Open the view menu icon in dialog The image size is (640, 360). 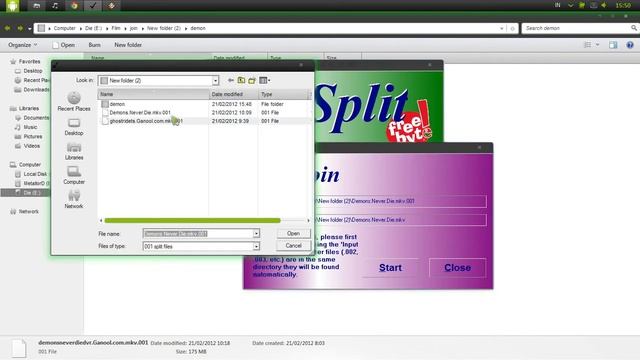264,80
